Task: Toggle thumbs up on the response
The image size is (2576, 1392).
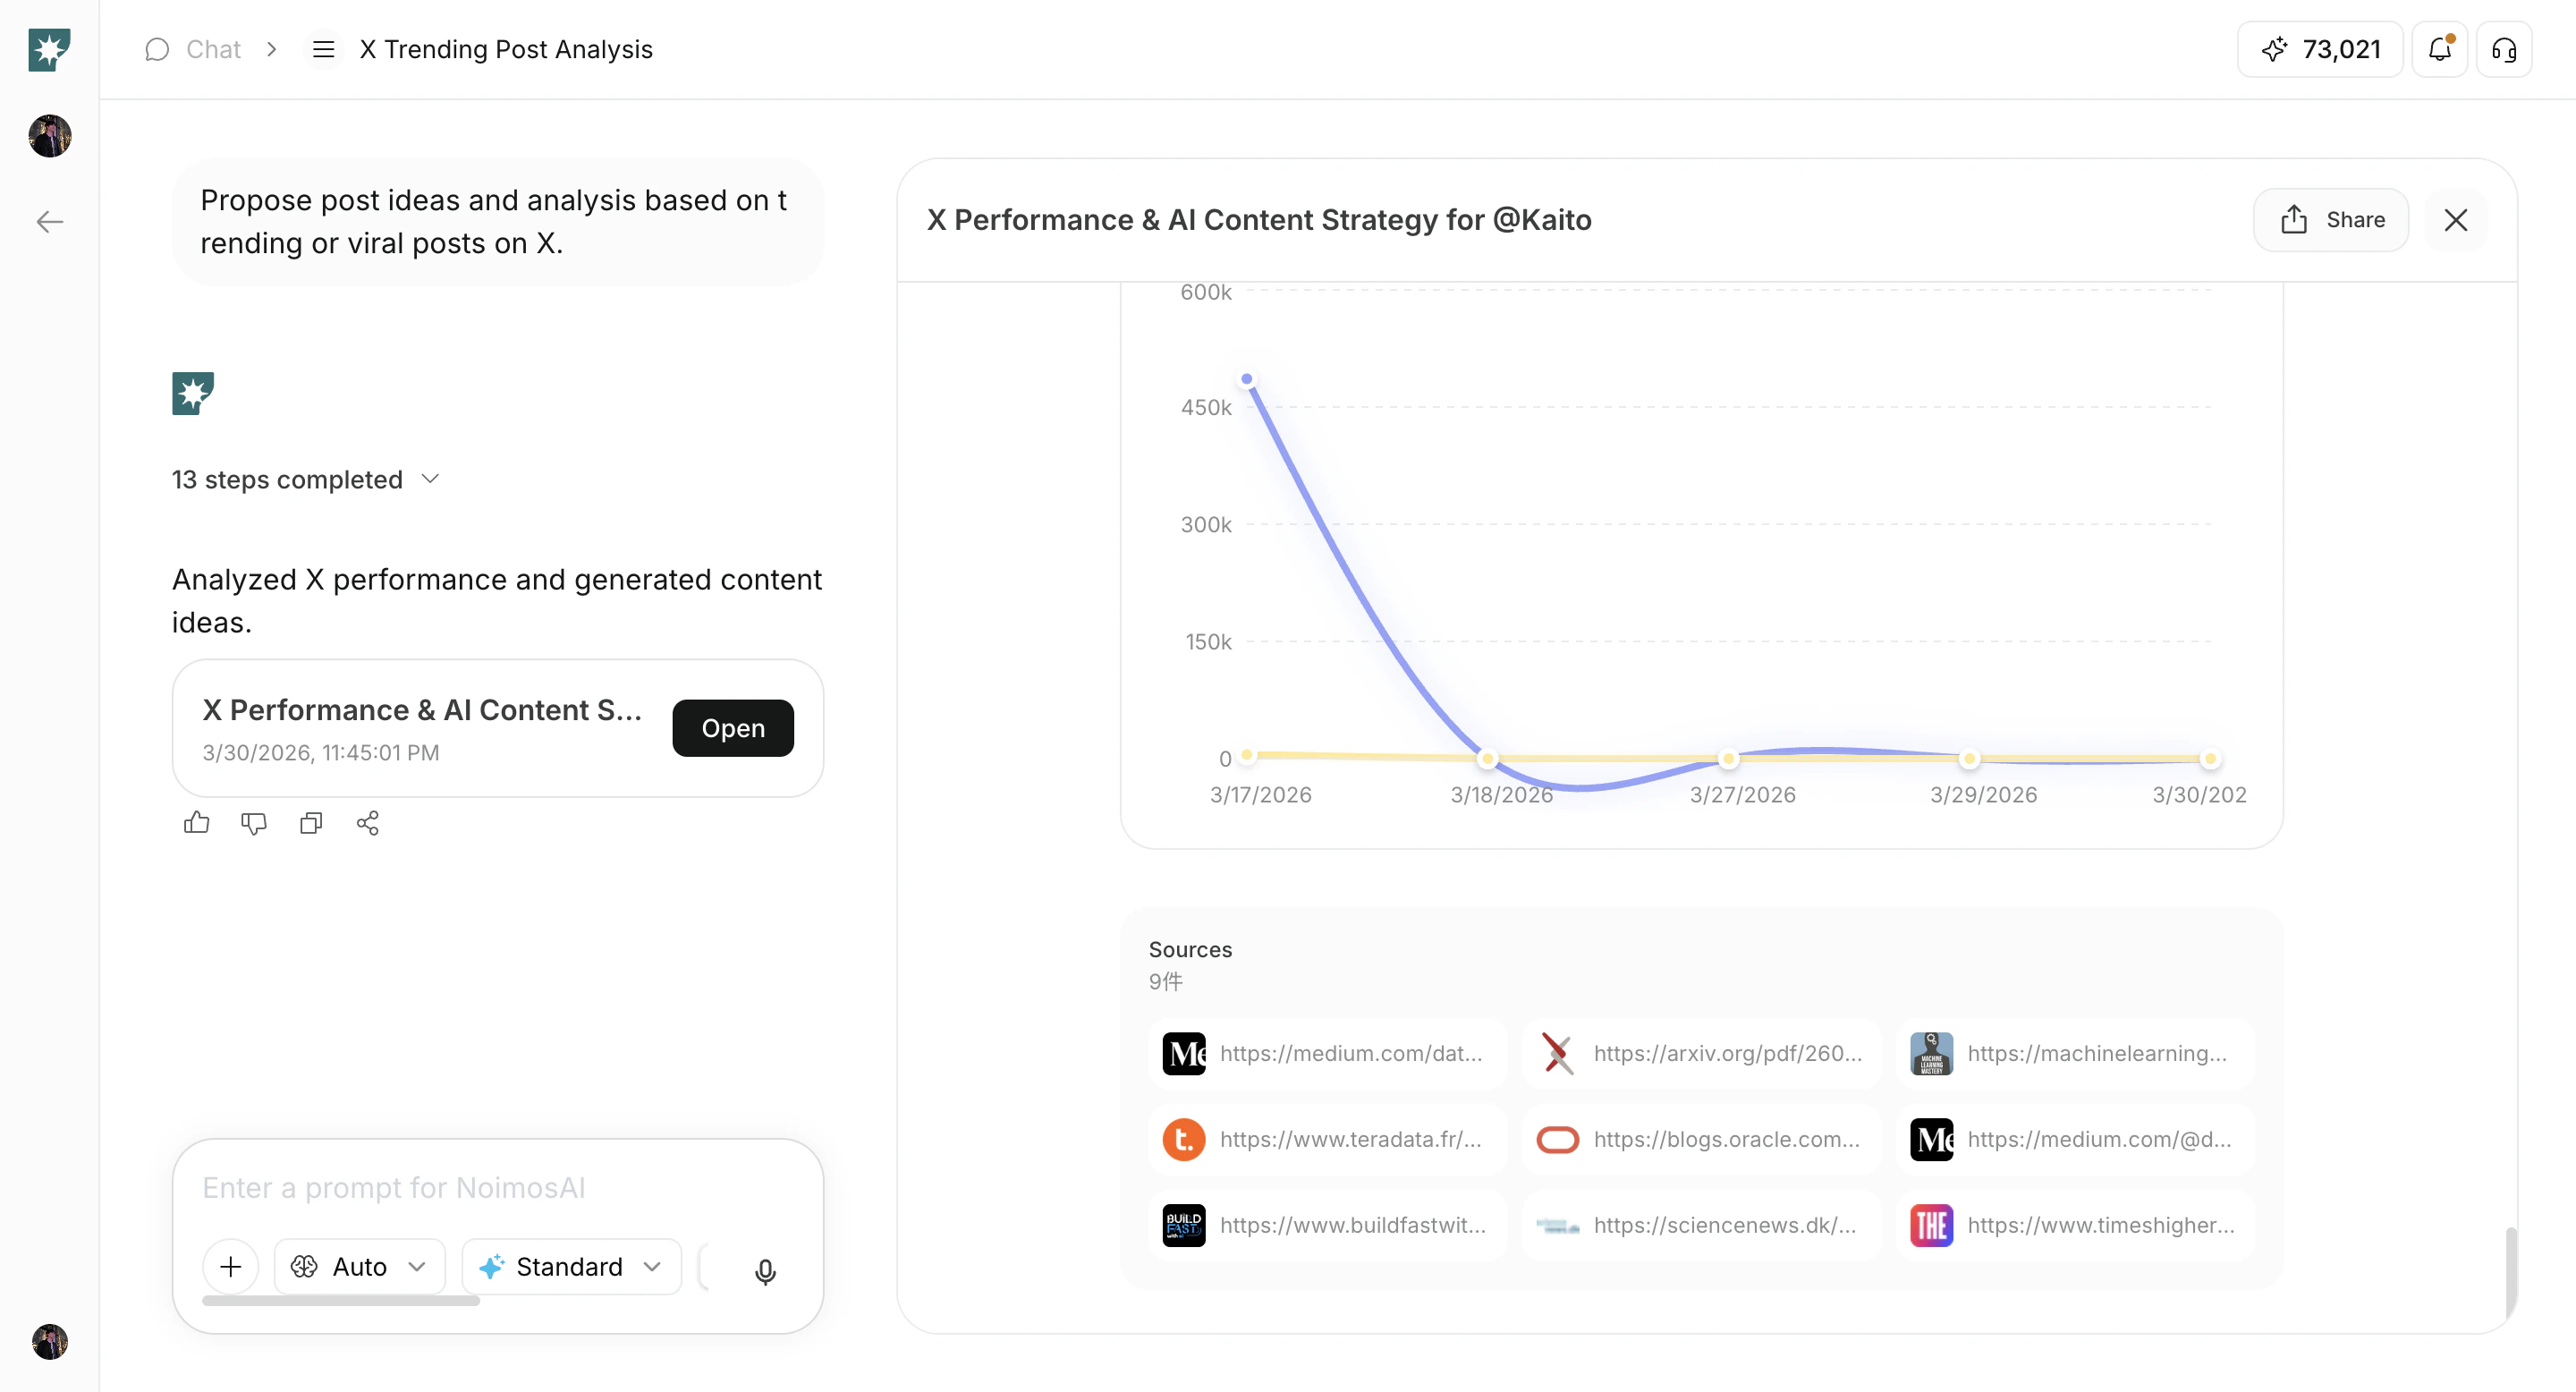Action: coord(196,822)
